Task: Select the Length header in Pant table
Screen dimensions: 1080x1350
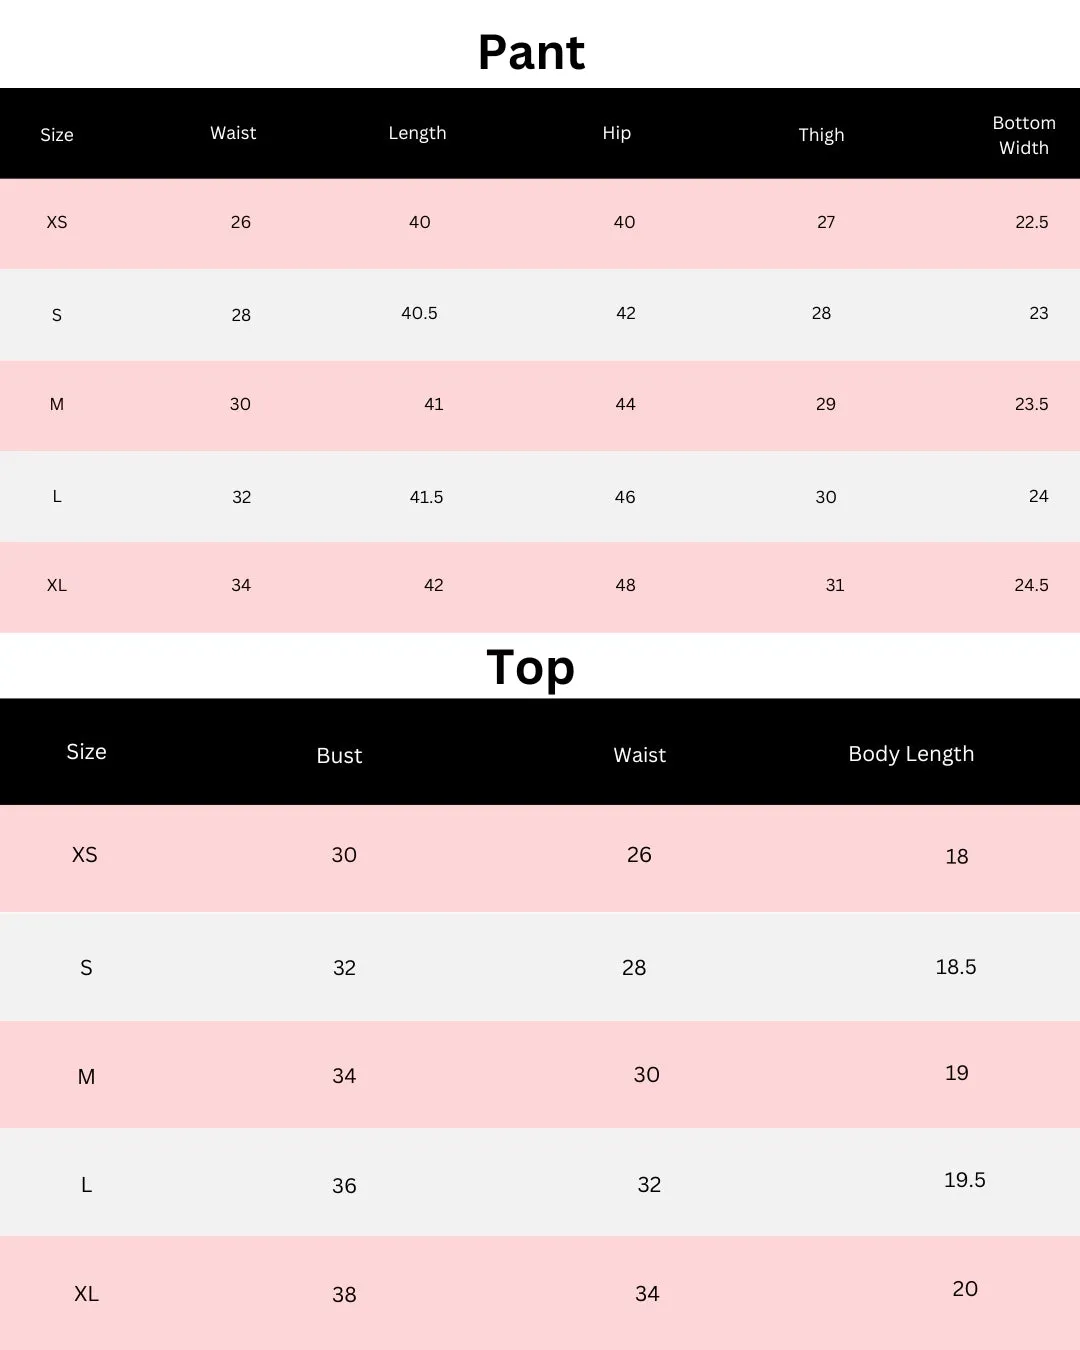Action: (x=417, y=133)
